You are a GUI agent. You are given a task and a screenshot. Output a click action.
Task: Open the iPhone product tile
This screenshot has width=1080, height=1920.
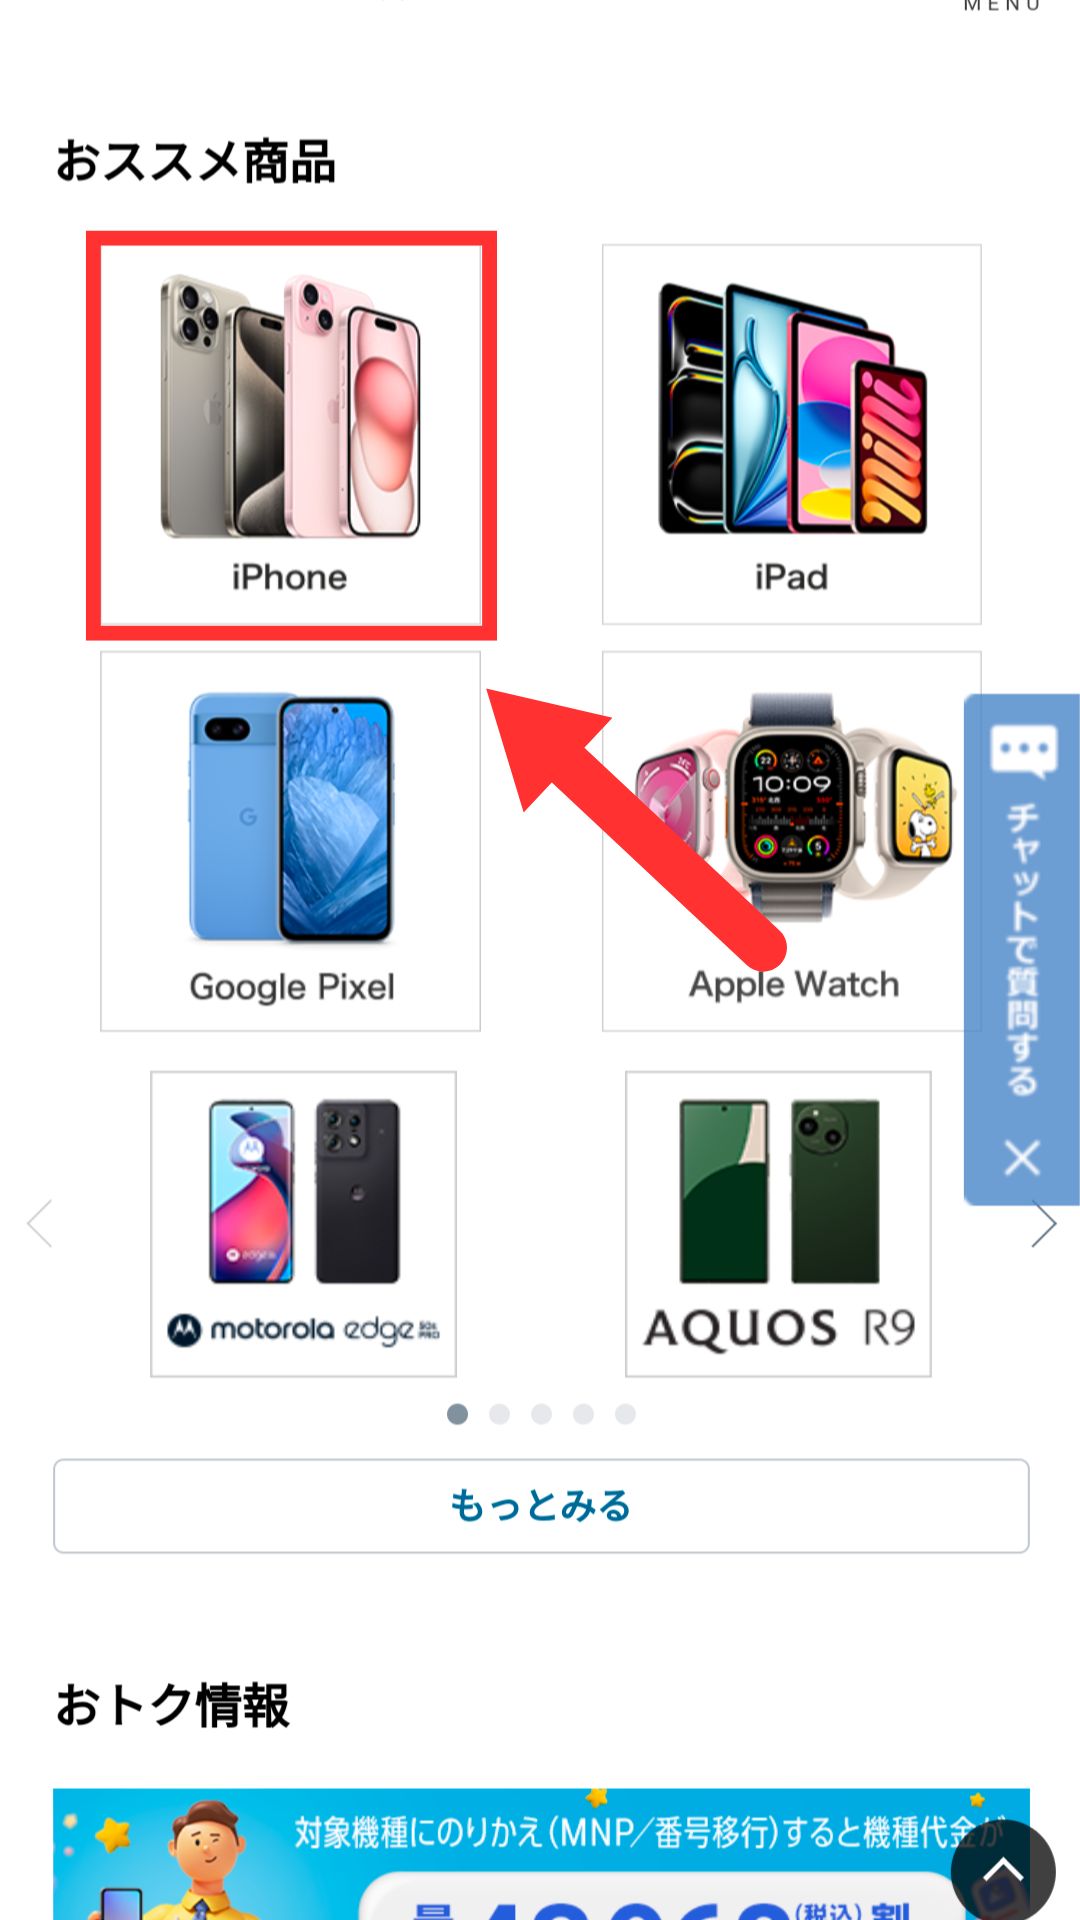click(291, 435)
